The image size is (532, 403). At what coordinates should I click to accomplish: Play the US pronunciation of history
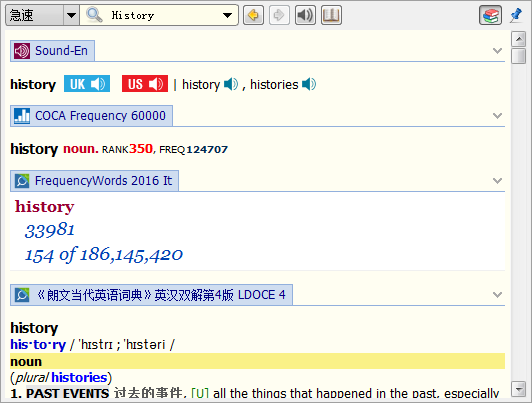pos(145,84)
